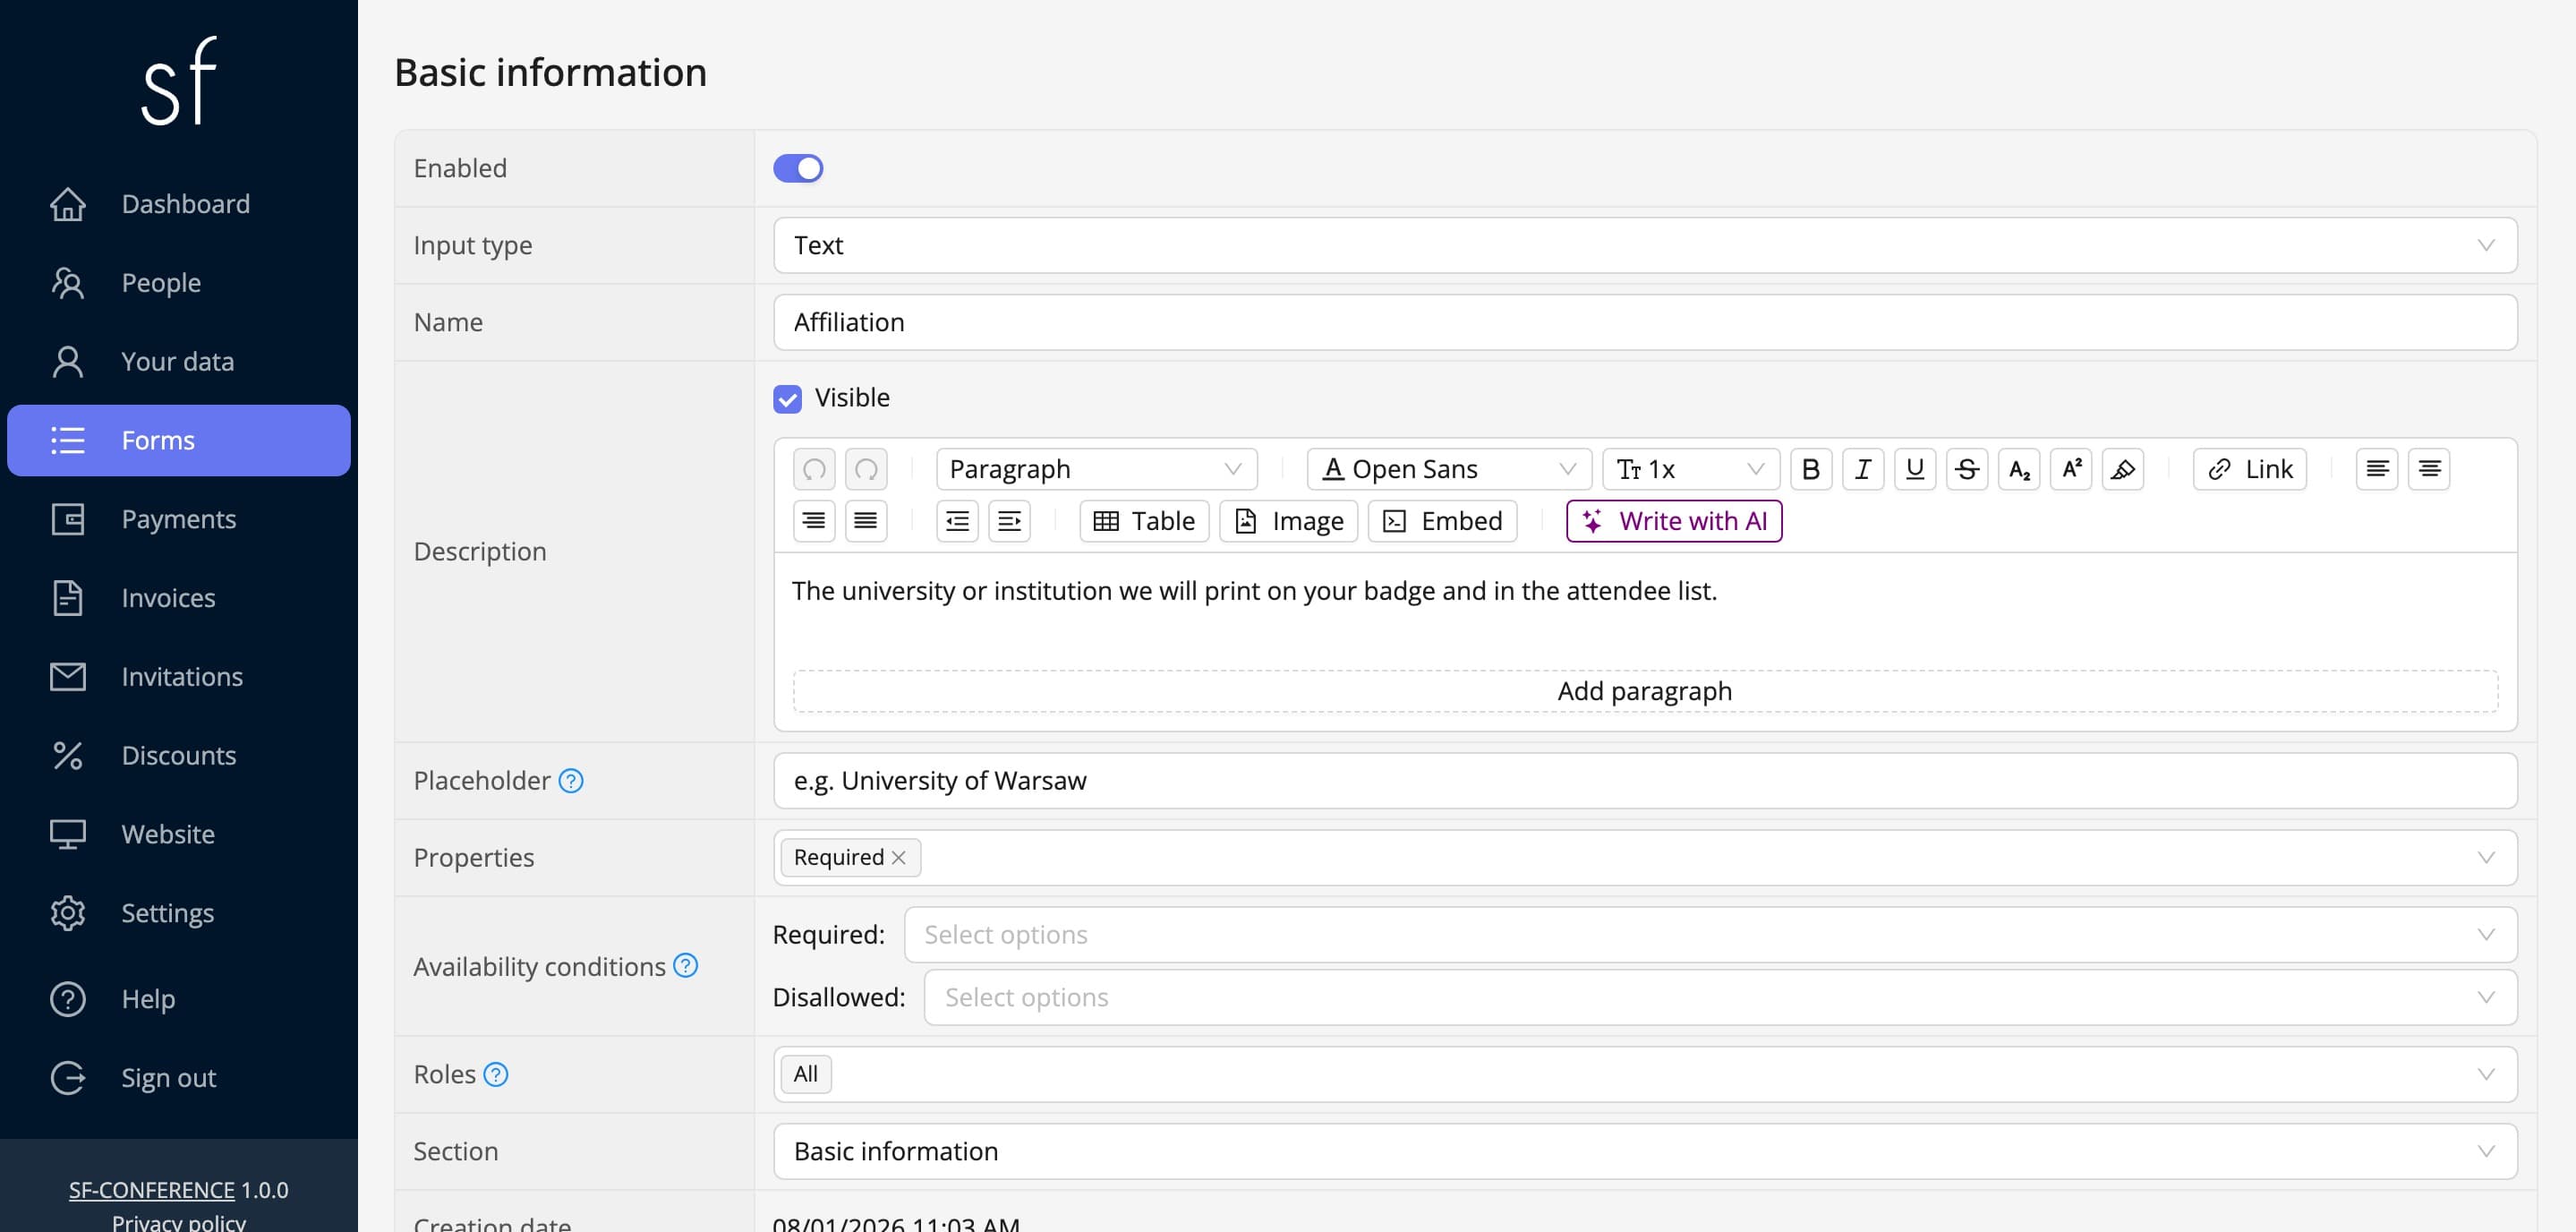Open Payments page
The width and height of the screenshot is (2576, 1232).
coord(179,519)
